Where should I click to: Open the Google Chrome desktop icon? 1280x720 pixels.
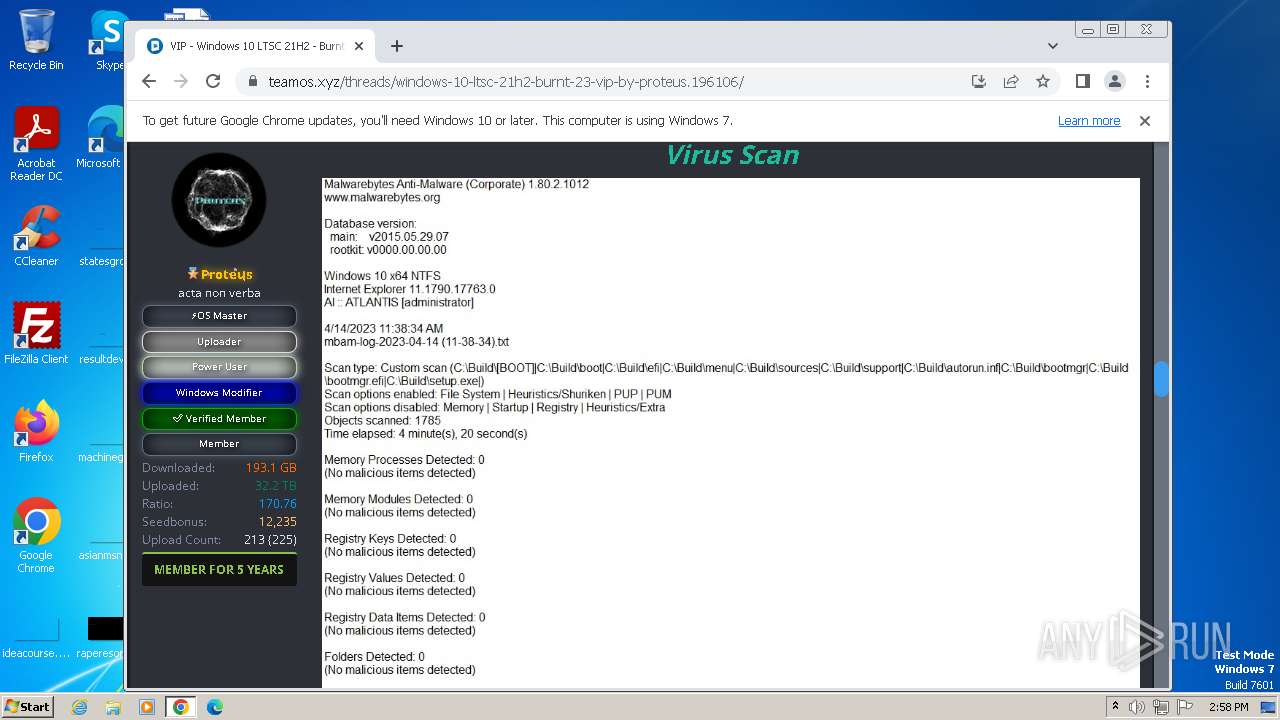[36, 536]
